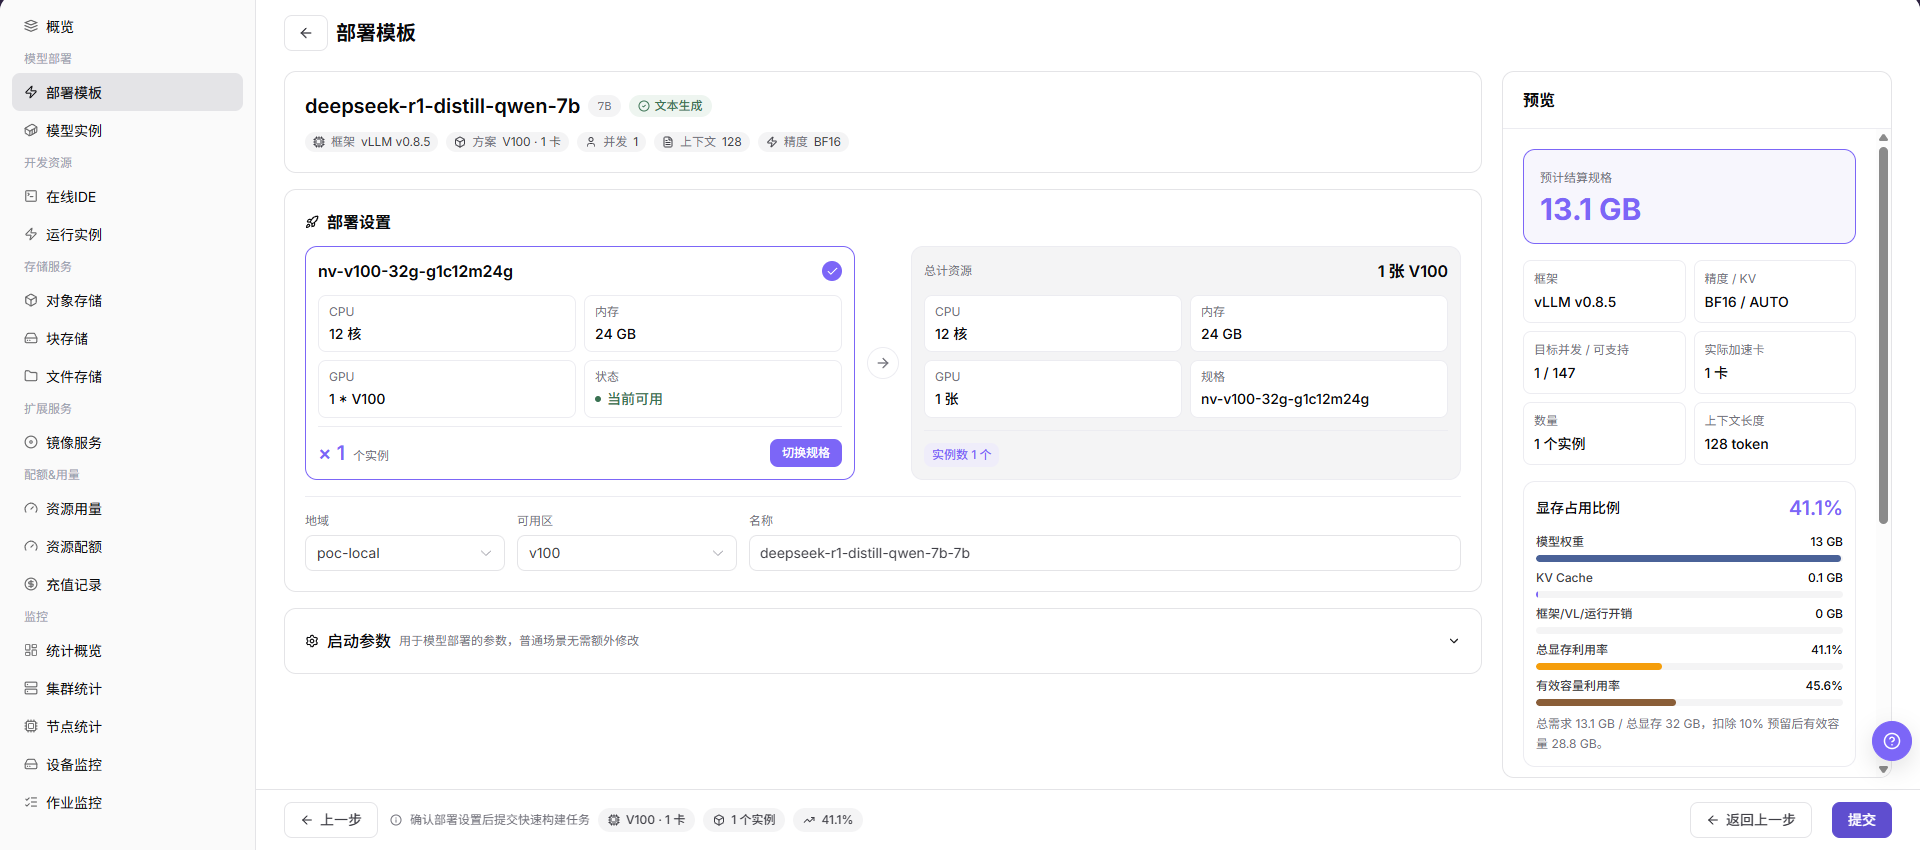Screen dimensions: 1920x850
Task: Click the gear icon beside 启动参数
Action: point(312,641)
